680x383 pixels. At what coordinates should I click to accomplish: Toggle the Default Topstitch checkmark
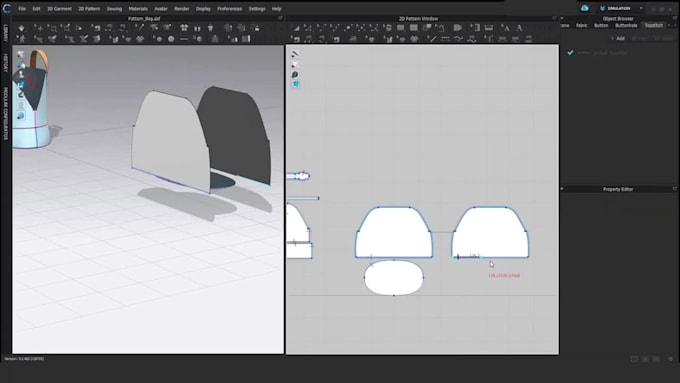570,52
